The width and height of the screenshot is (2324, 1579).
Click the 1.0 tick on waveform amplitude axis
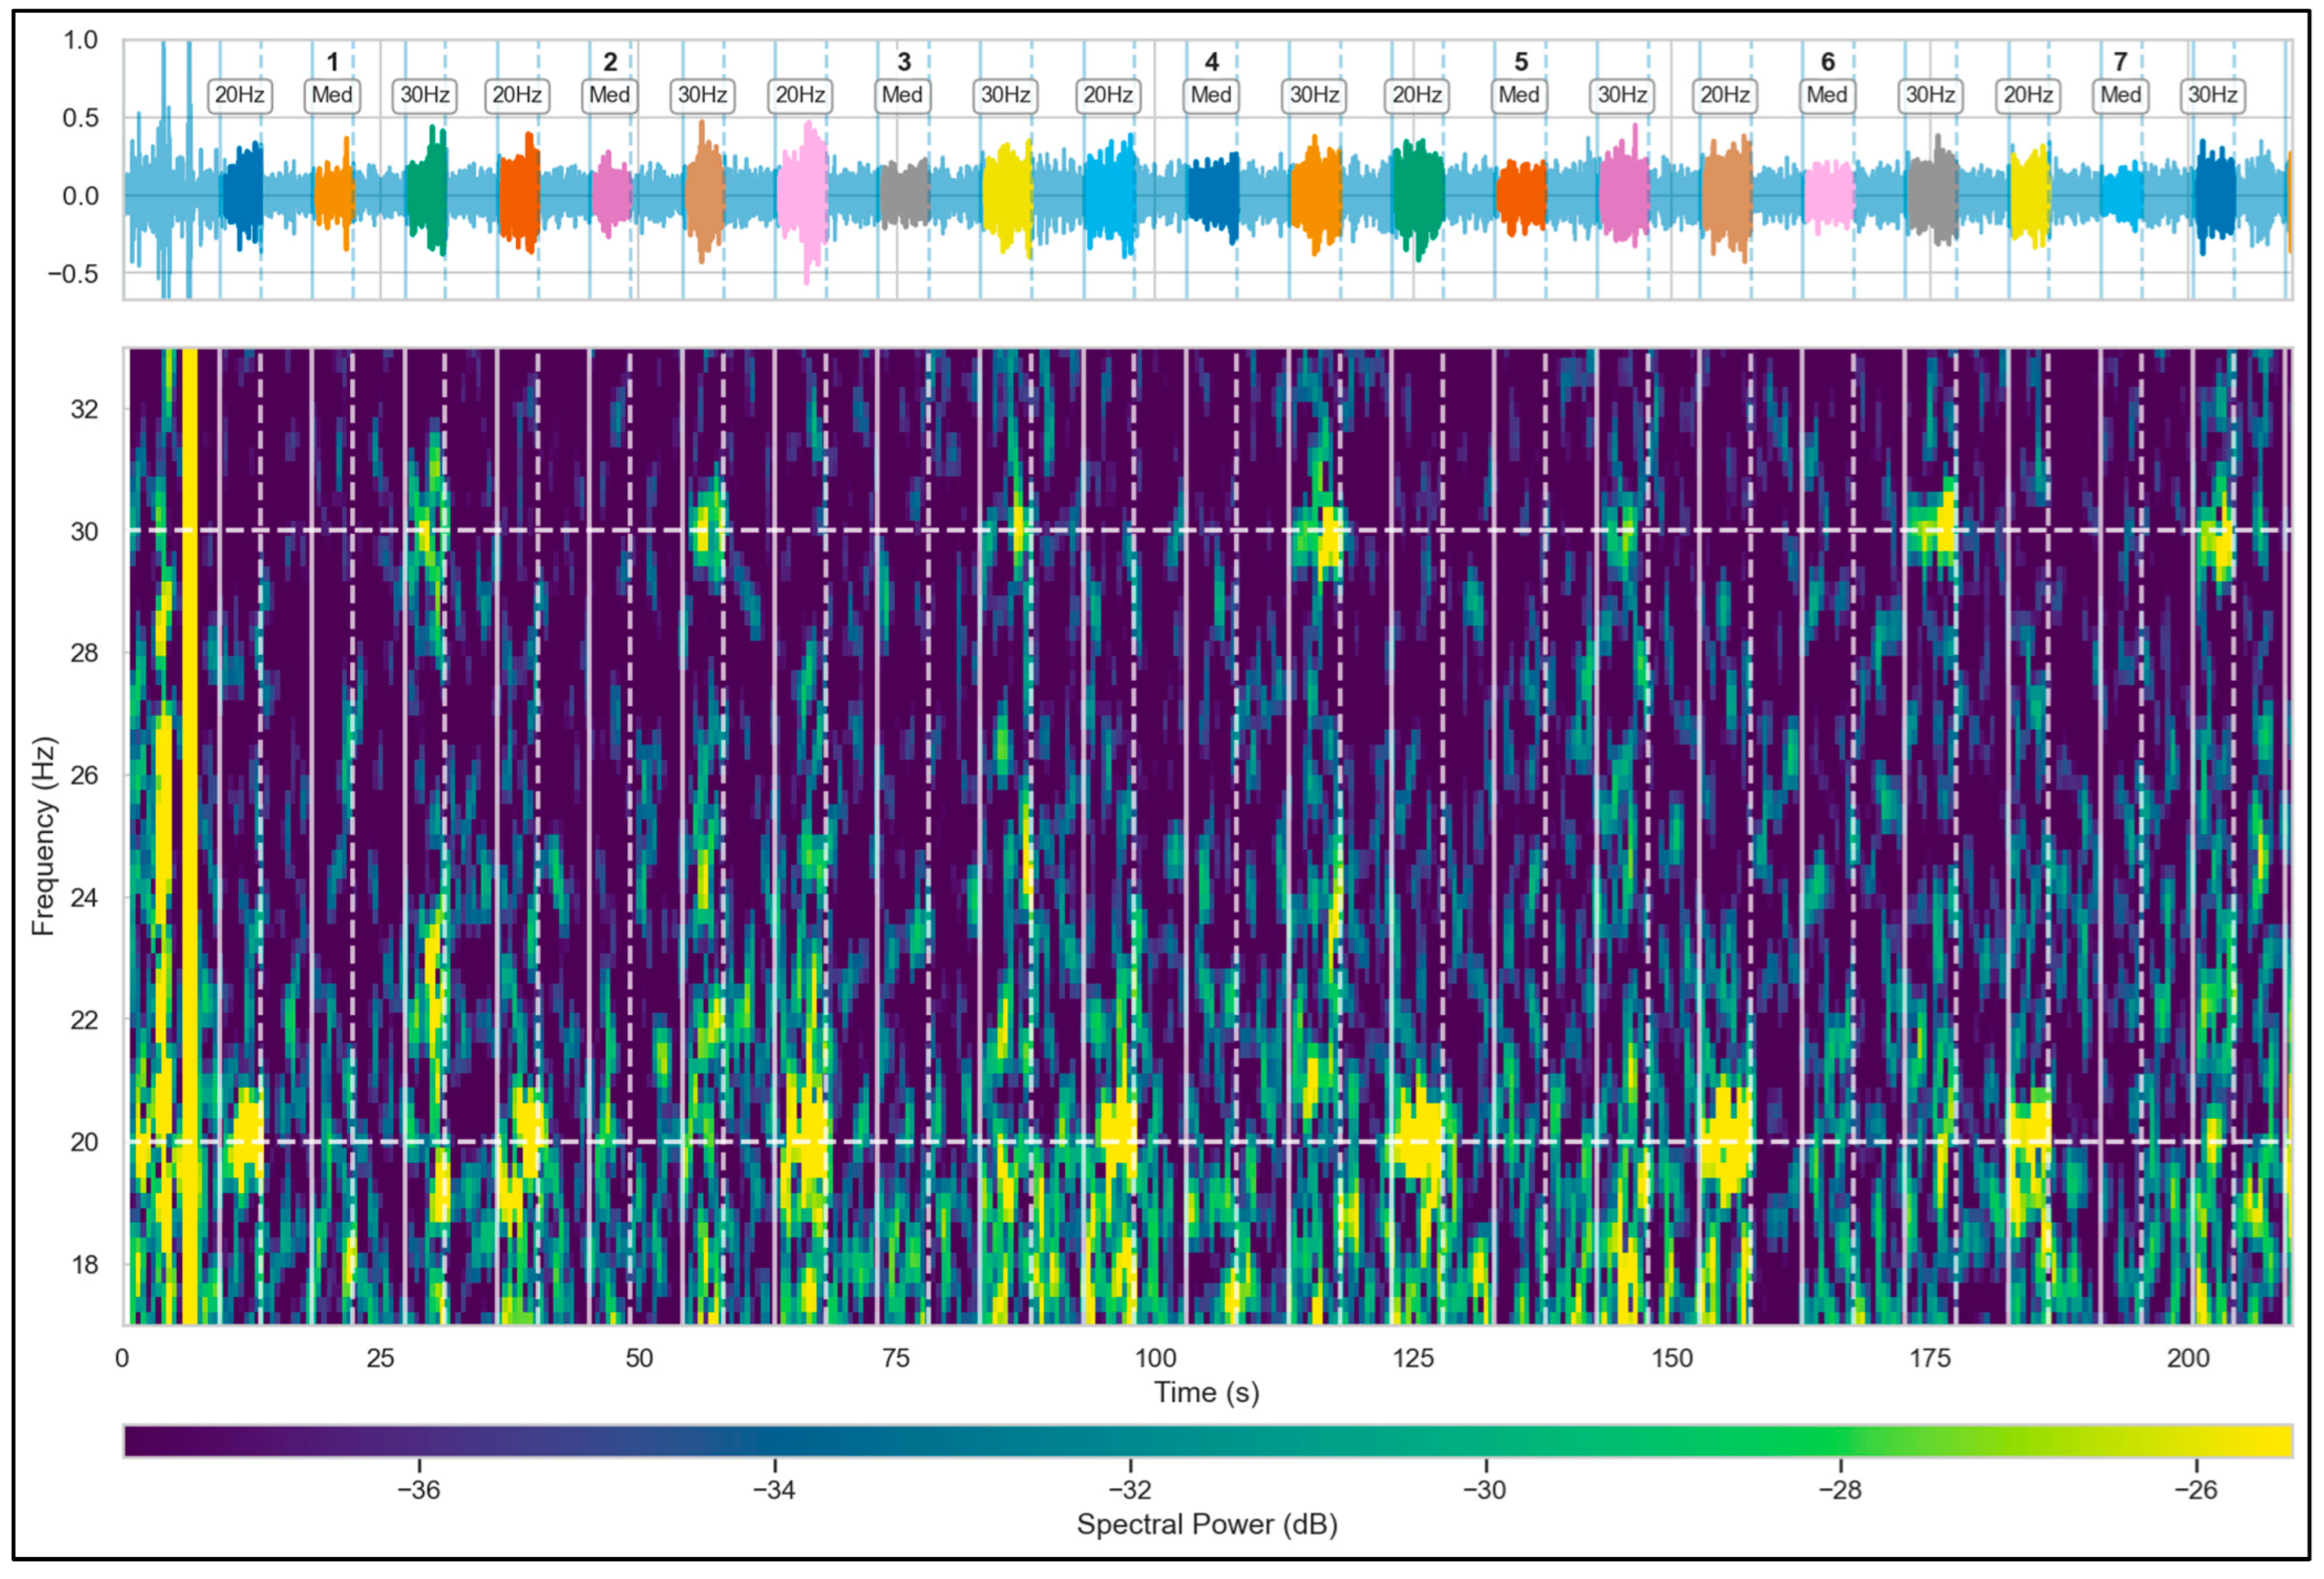point(80,40)
